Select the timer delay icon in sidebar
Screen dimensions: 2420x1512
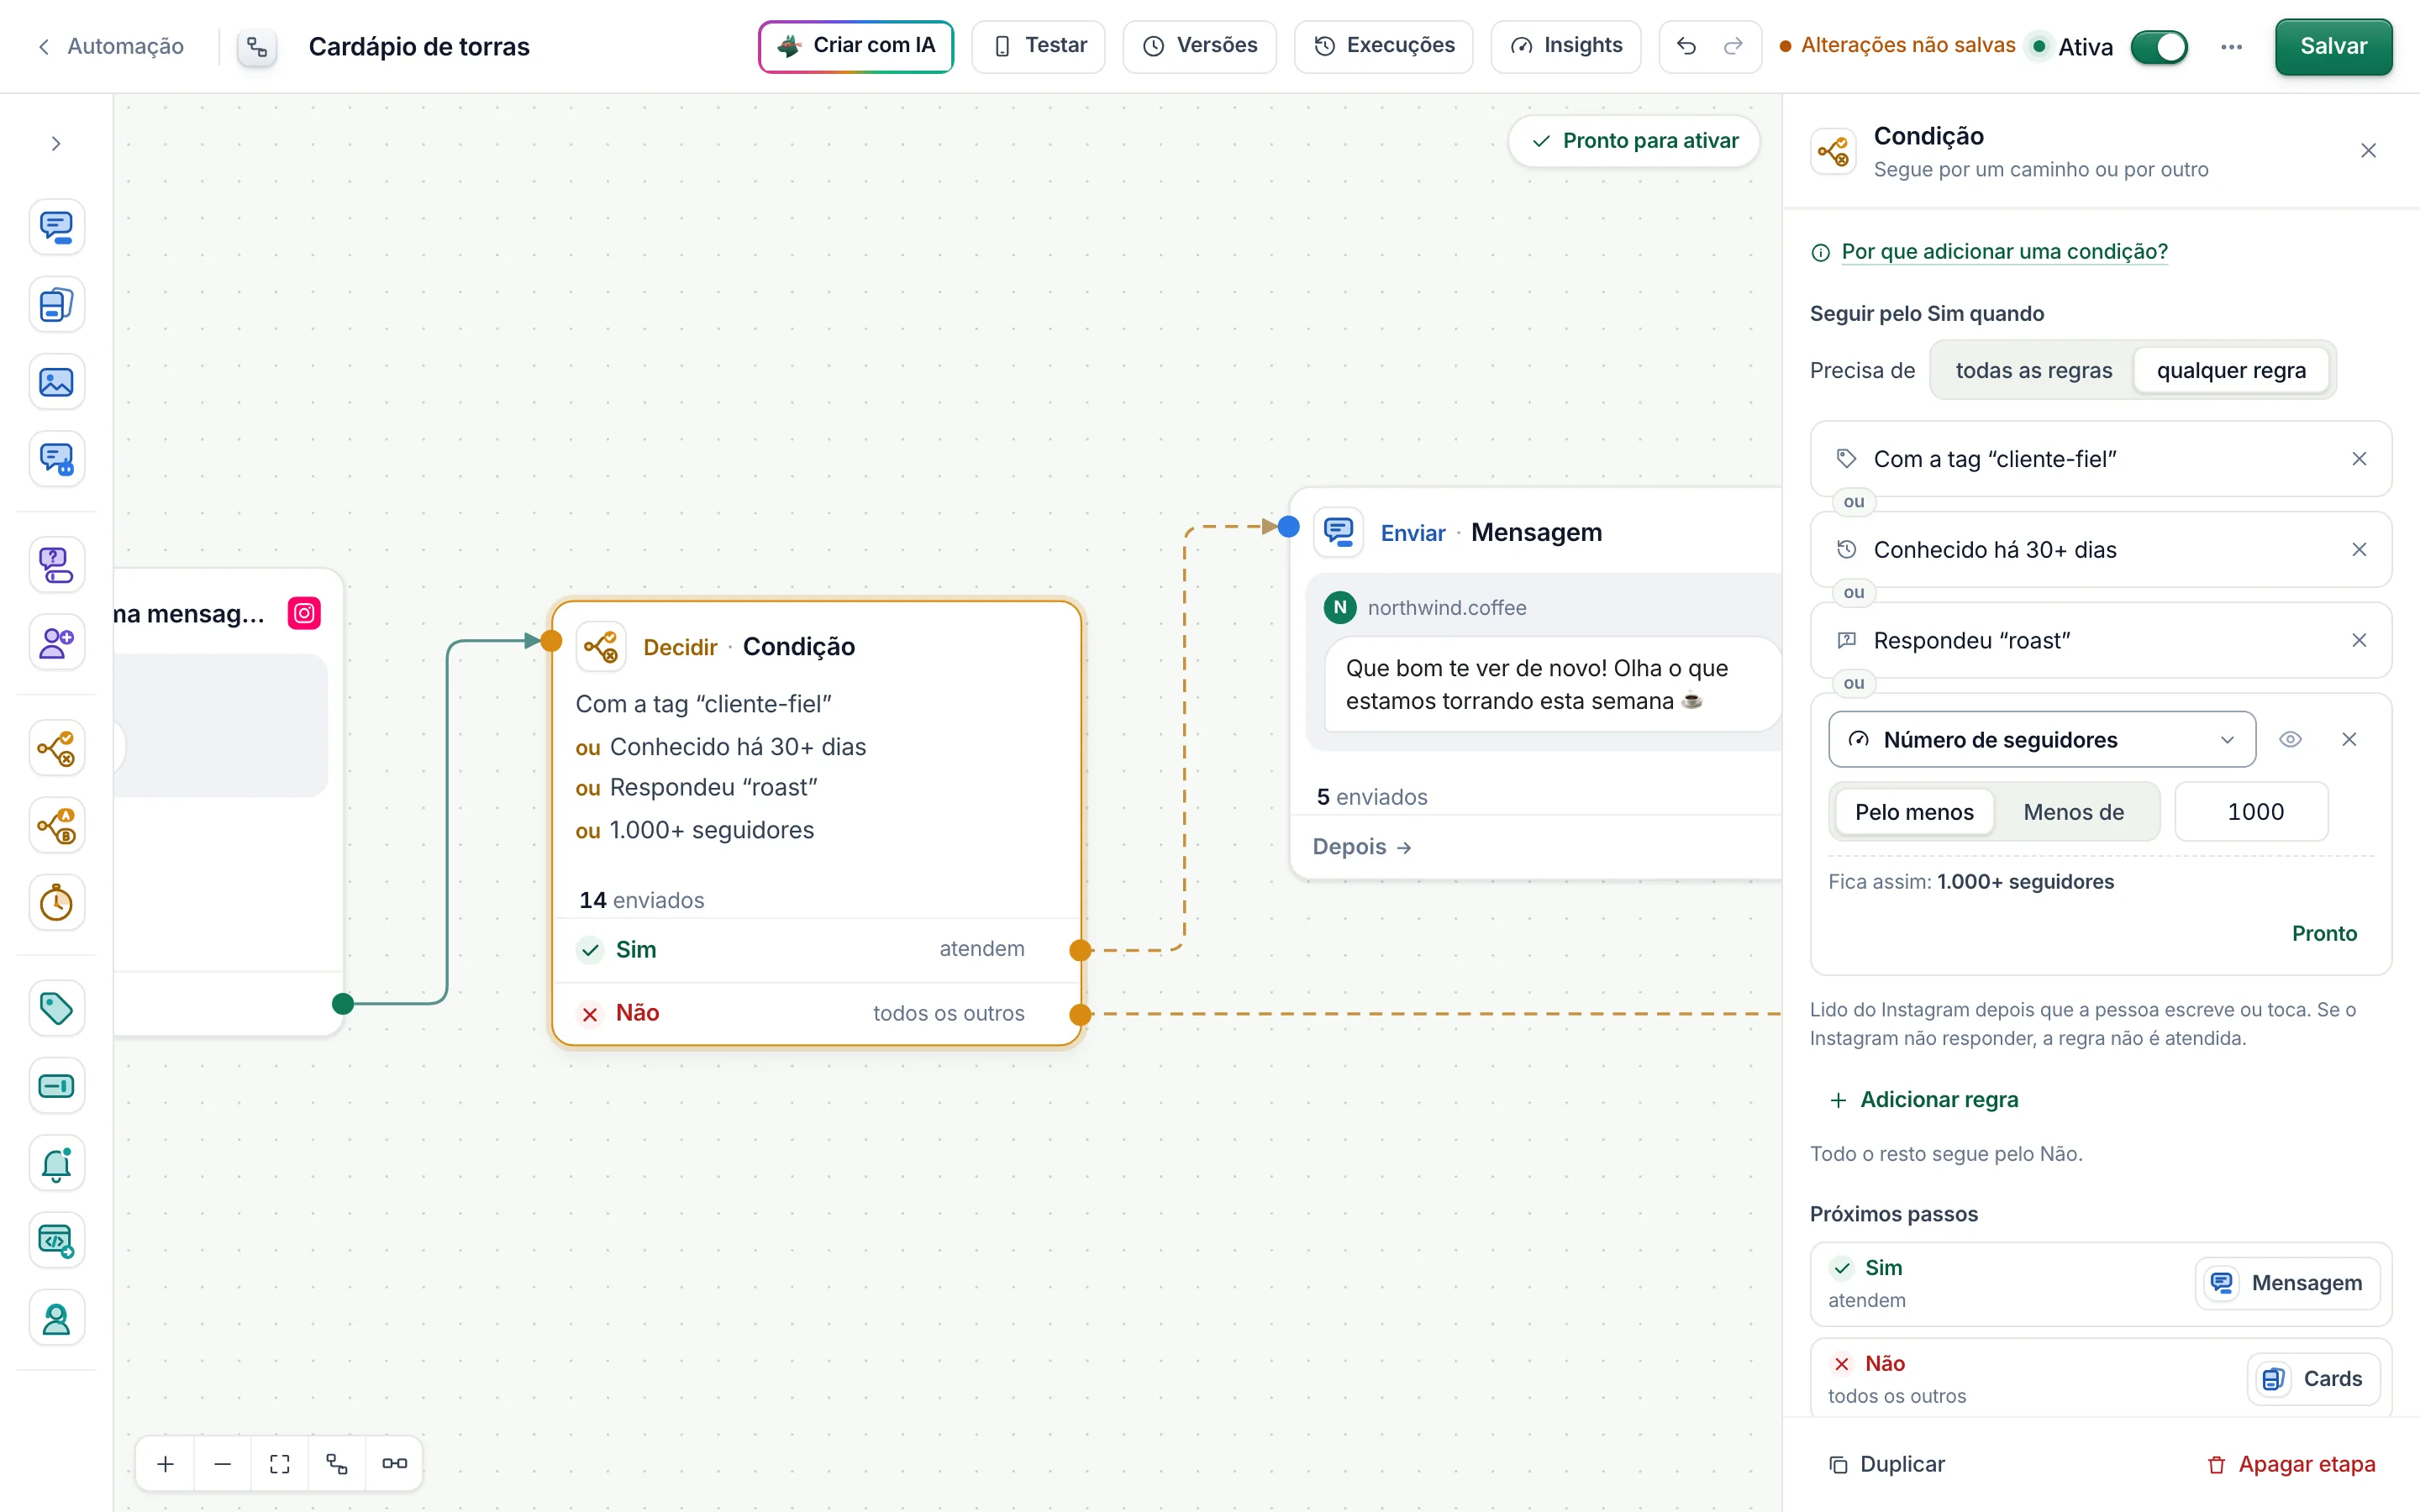[x=56, y=903]
